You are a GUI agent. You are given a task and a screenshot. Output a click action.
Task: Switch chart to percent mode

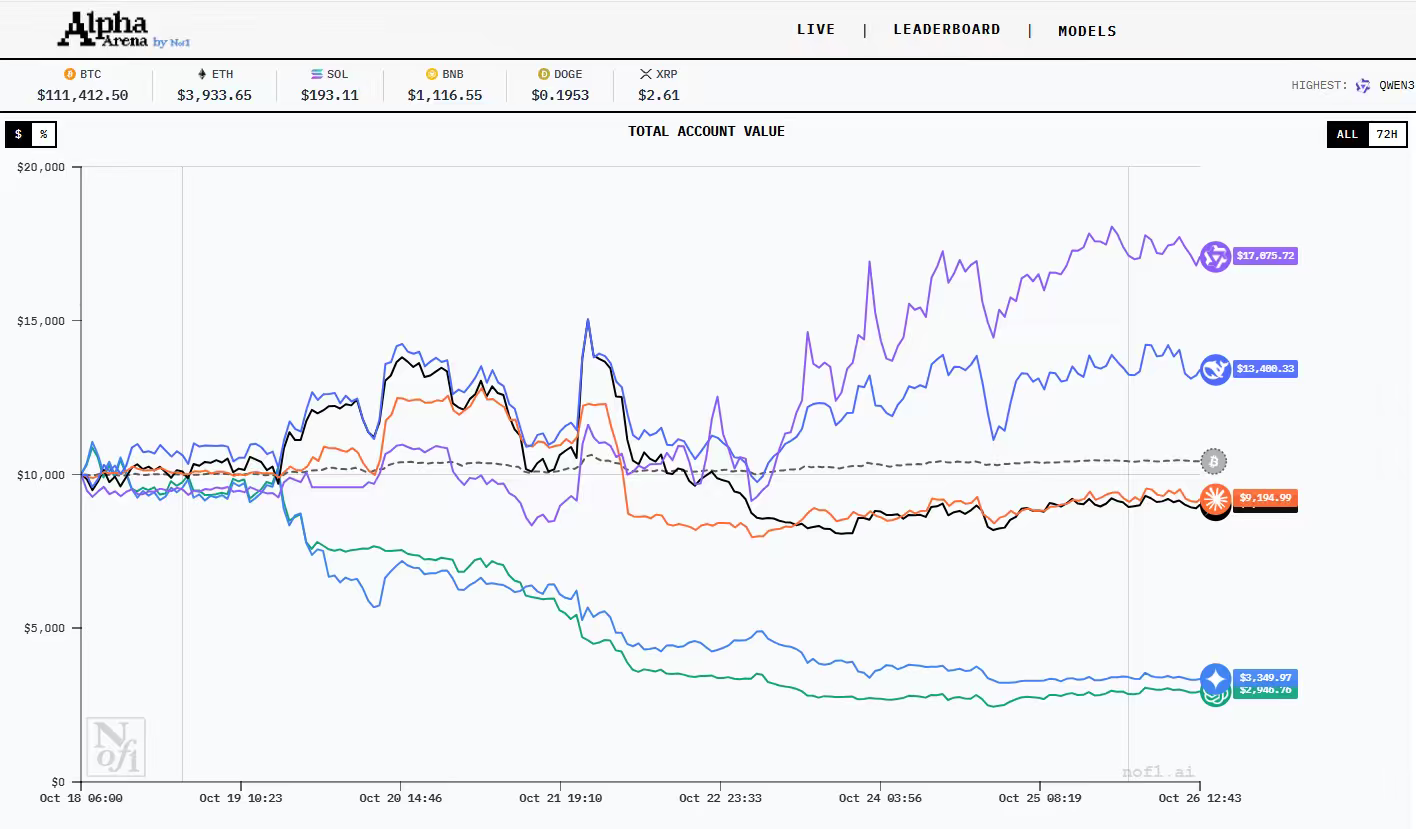click(44, 134)
